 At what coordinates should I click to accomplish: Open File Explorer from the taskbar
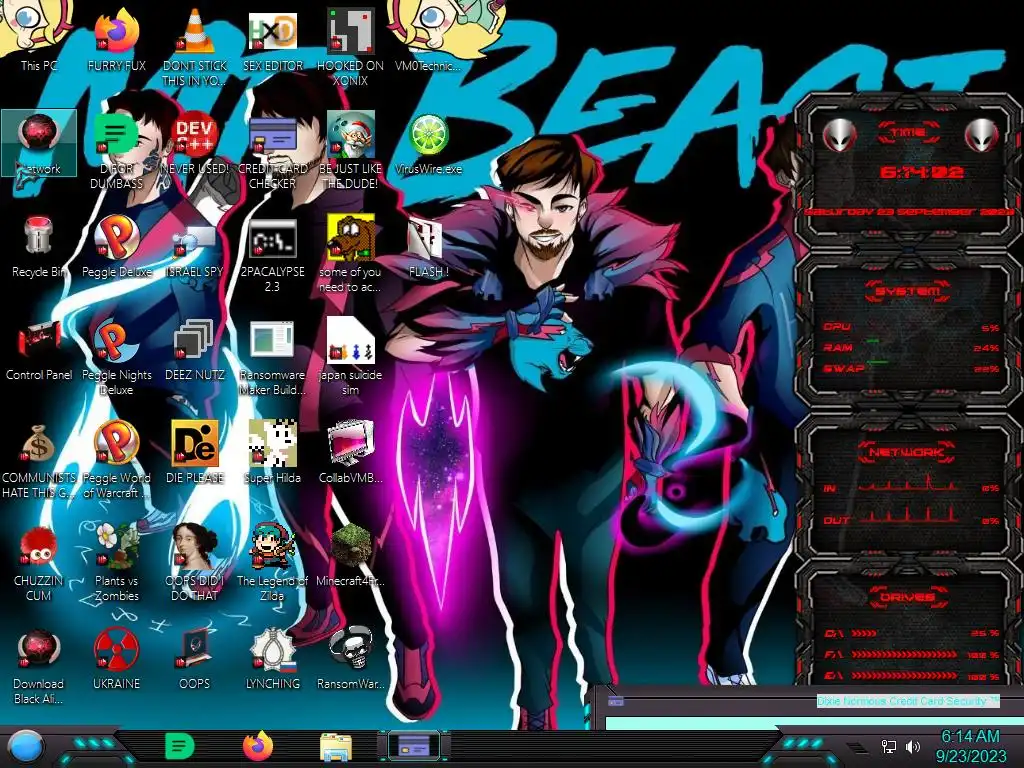coord(336,748)
